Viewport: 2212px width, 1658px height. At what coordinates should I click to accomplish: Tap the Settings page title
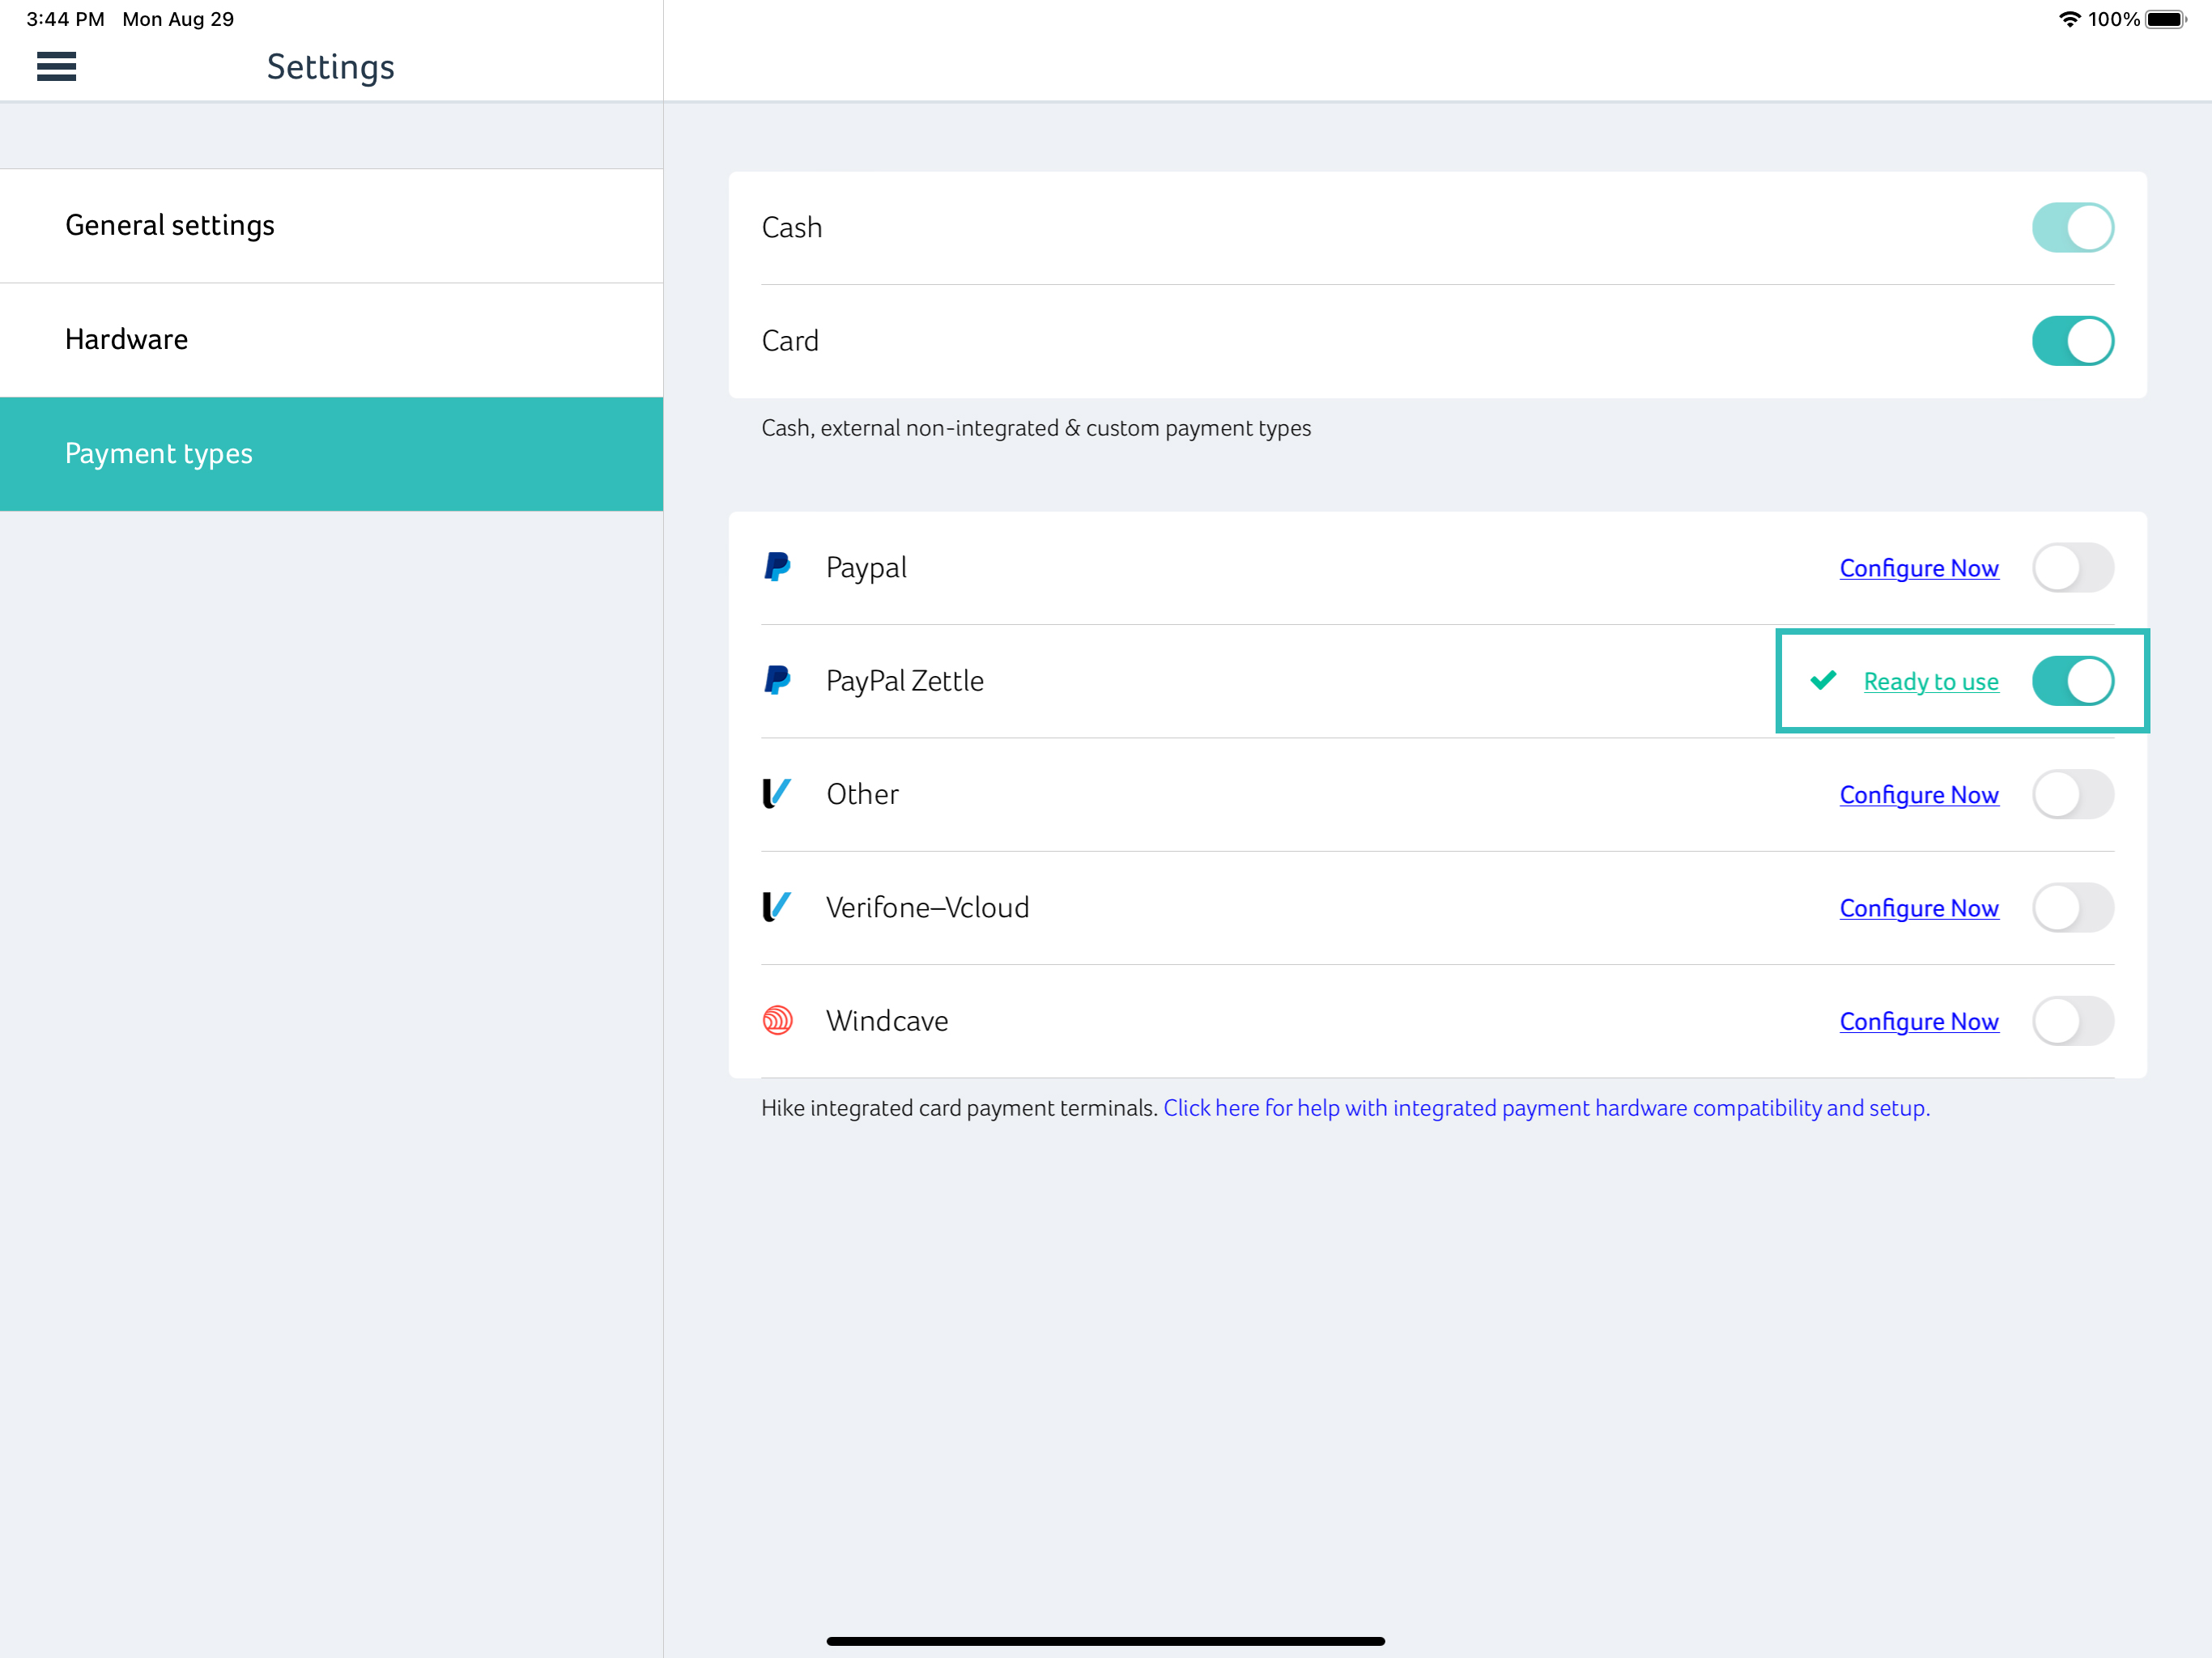tap(331, 67)
